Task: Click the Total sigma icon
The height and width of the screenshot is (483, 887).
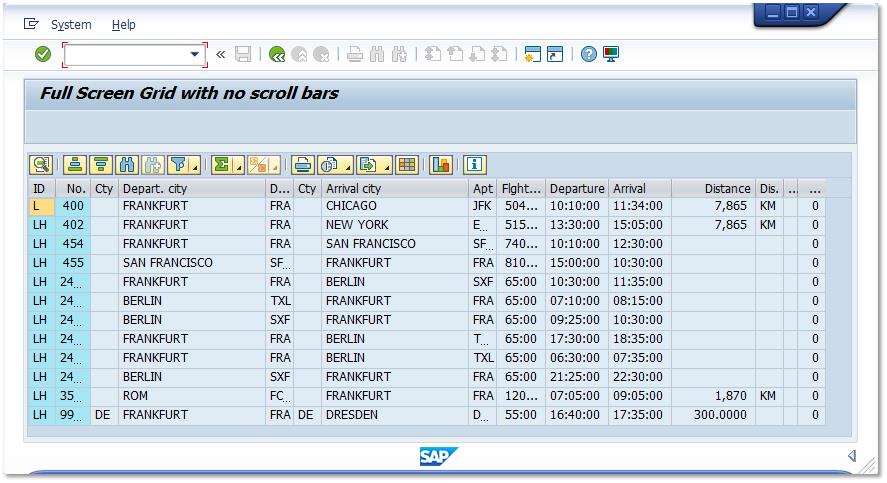Action: click(222, 165)
